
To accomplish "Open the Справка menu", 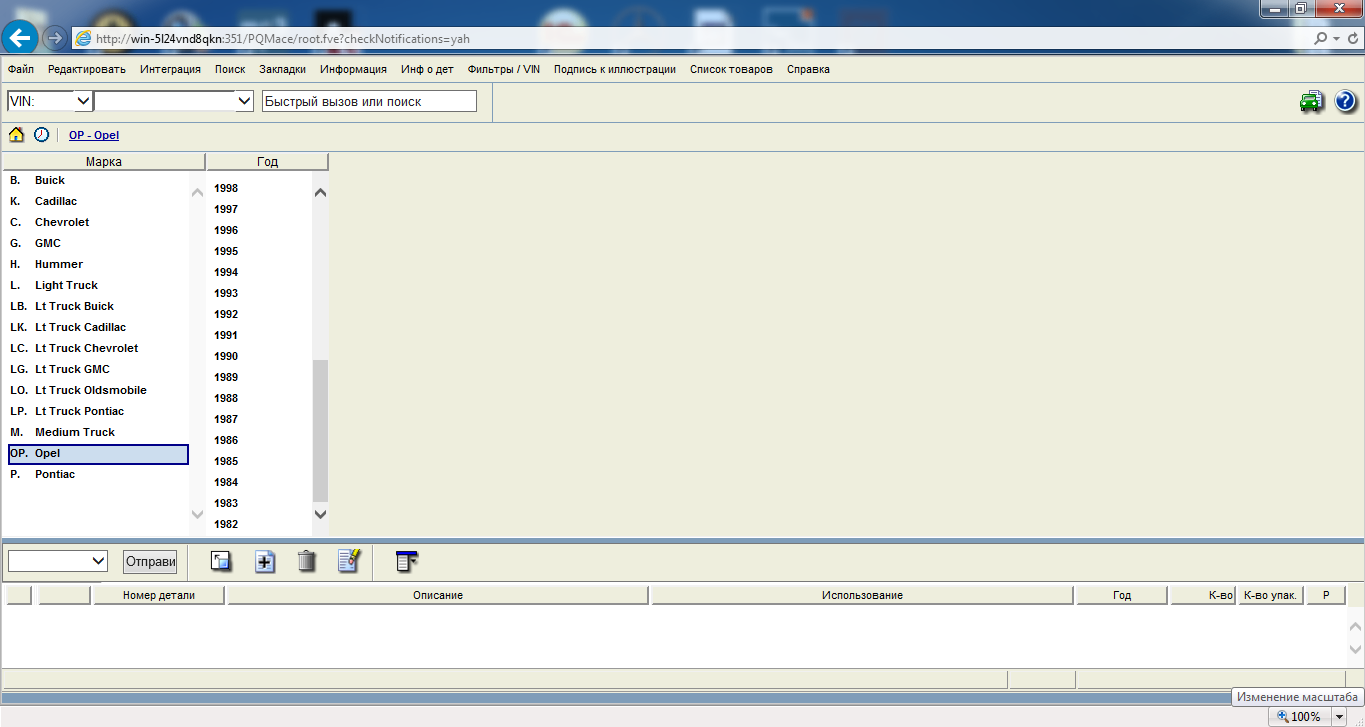I will (808, 69).
